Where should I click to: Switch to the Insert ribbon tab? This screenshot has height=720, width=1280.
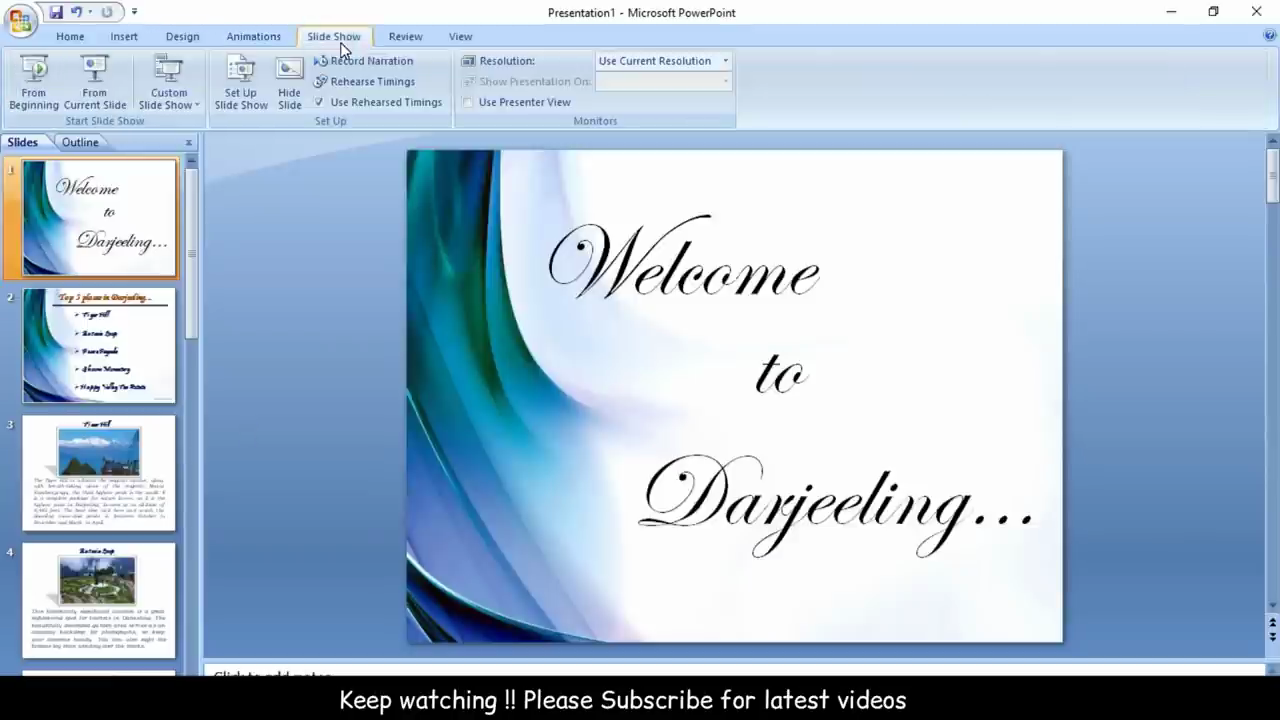coord(124,36)
